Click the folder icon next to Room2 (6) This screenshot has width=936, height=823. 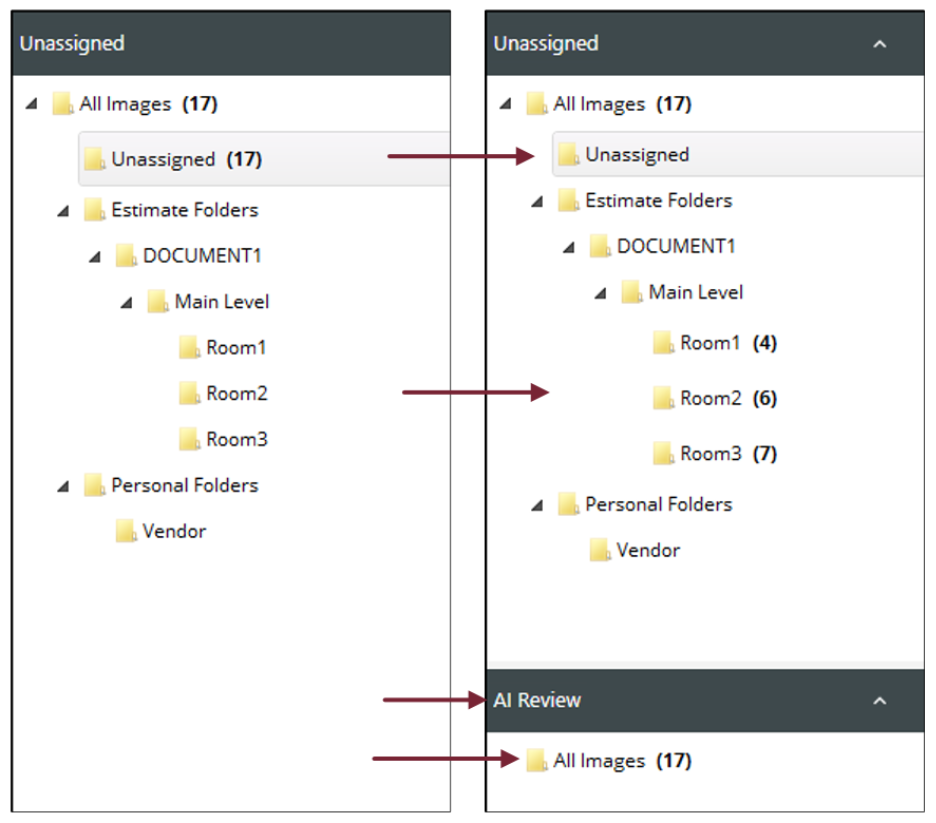tap(664, 399)
